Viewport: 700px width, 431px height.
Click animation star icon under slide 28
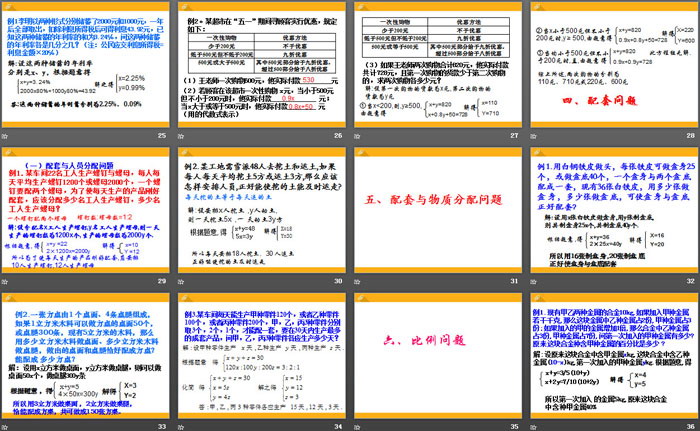[x=533, y=136]
